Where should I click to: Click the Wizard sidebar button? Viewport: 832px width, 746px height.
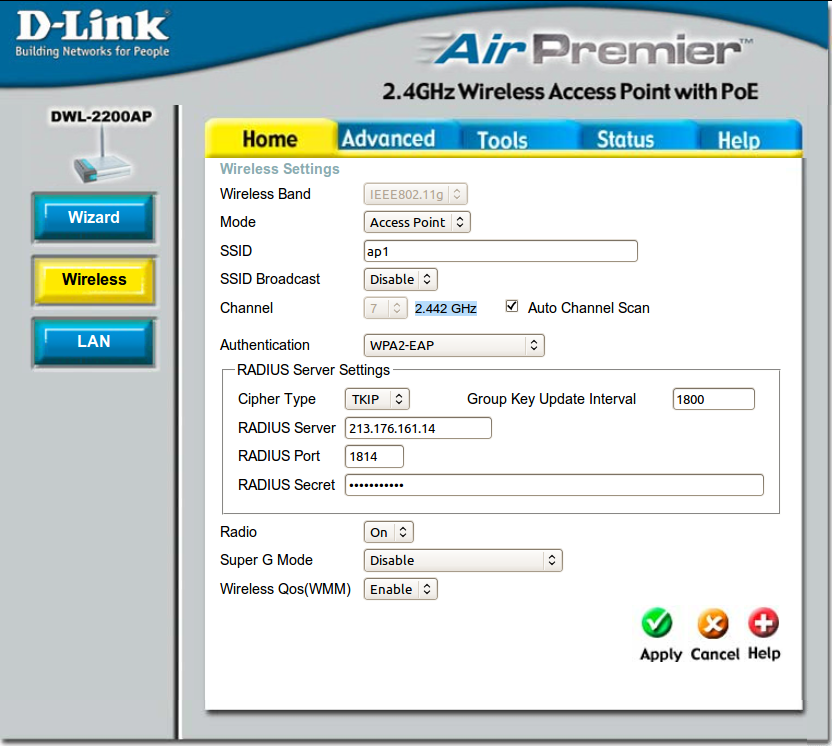pos(94,218)
